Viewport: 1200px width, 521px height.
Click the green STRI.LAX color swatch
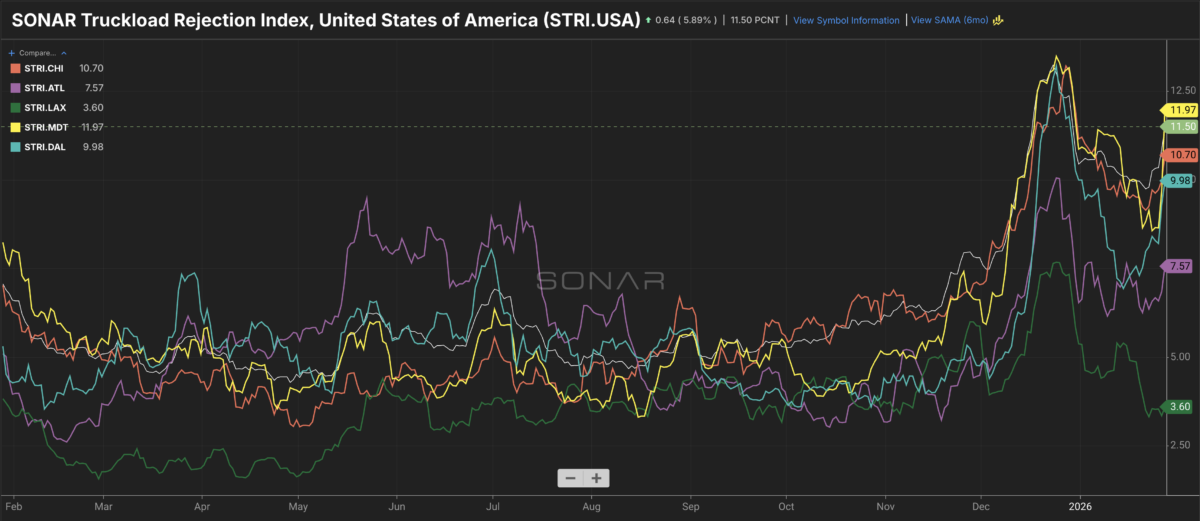tap(13, 107)
